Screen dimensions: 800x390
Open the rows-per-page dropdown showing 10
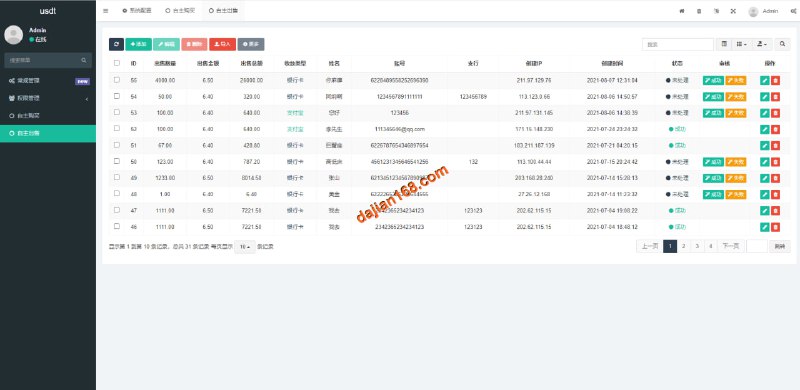[x=244, y=247]
